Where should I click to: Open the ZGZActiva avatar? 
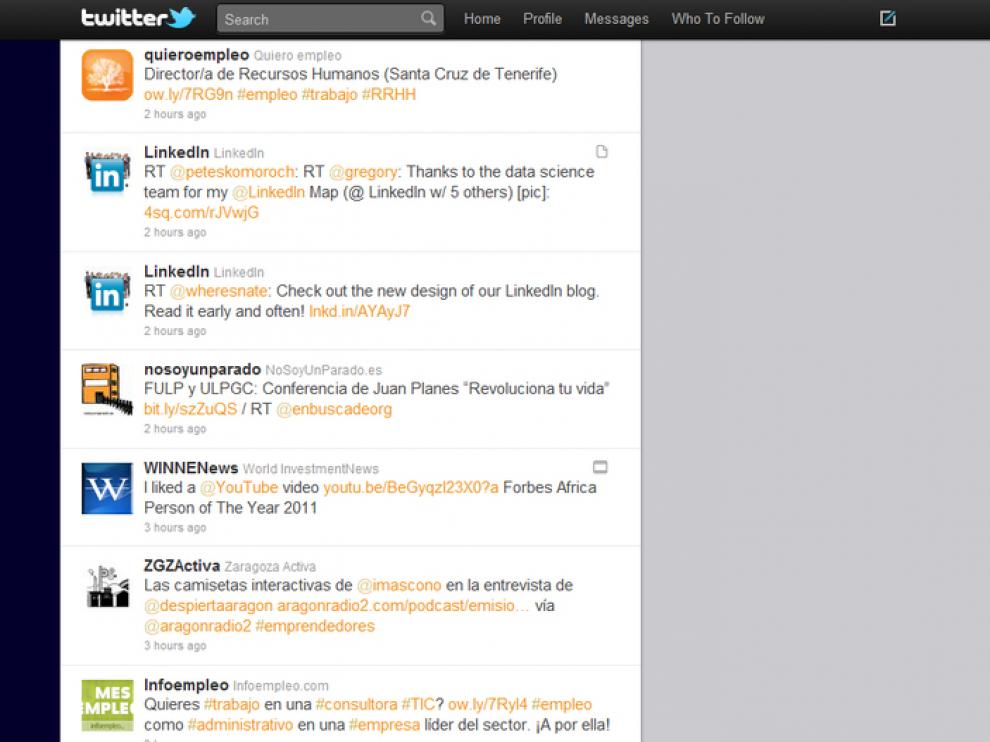[x=107, y=587]
